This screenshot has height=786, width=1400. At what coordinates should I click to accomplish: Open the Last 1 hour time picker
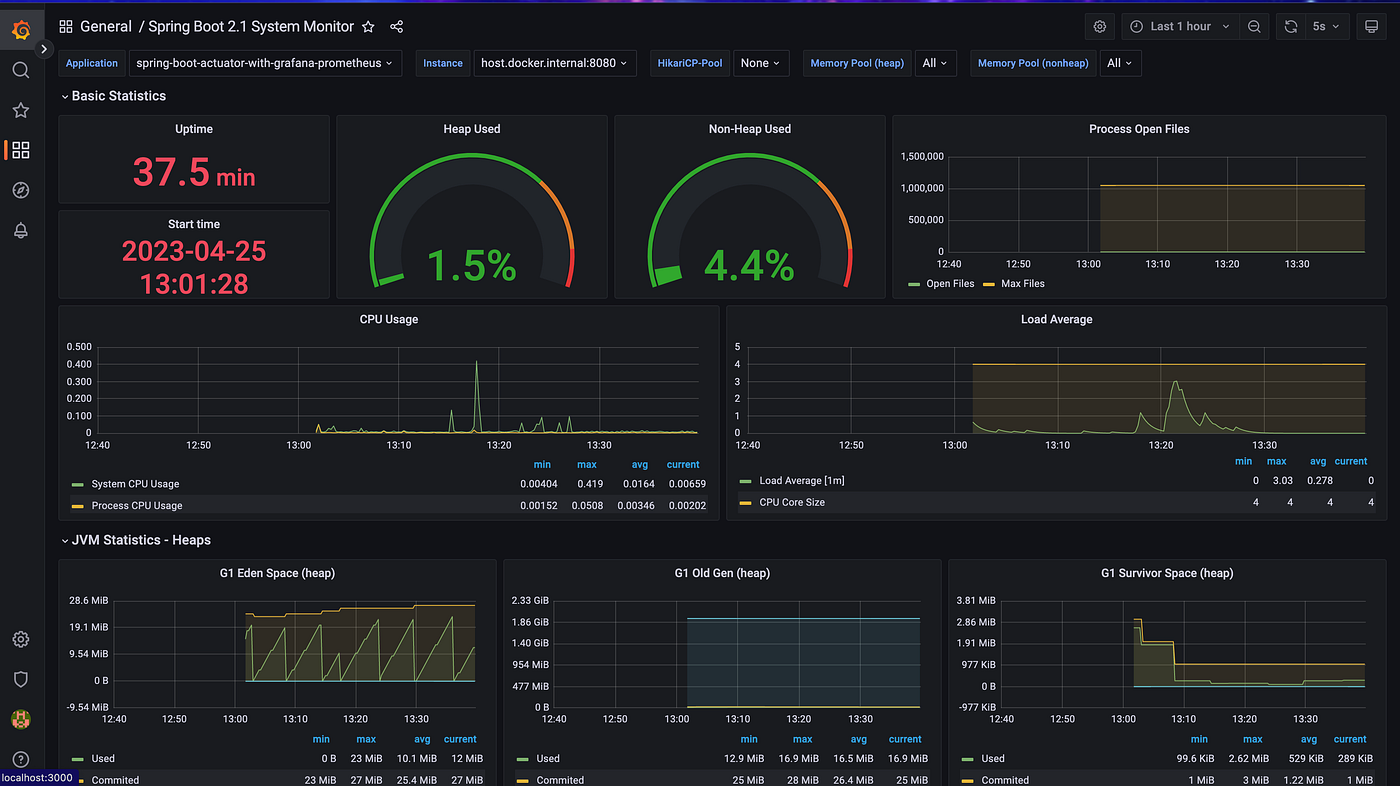[1180, 27]
